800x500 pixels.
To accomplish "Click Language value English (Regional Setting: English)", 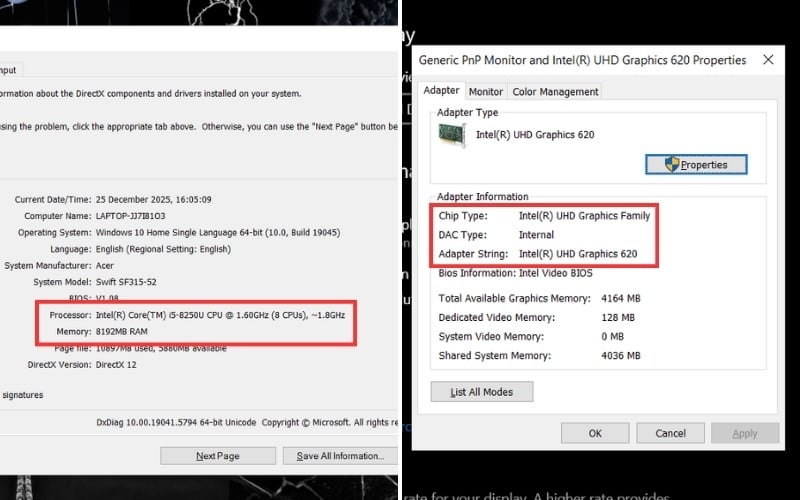I will 163,249.
